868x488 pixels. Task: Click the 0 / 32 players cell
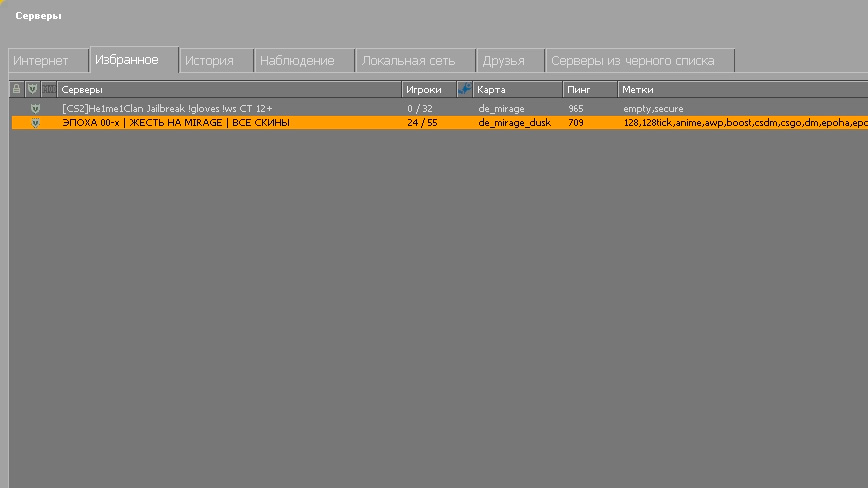tap(420, 109)
